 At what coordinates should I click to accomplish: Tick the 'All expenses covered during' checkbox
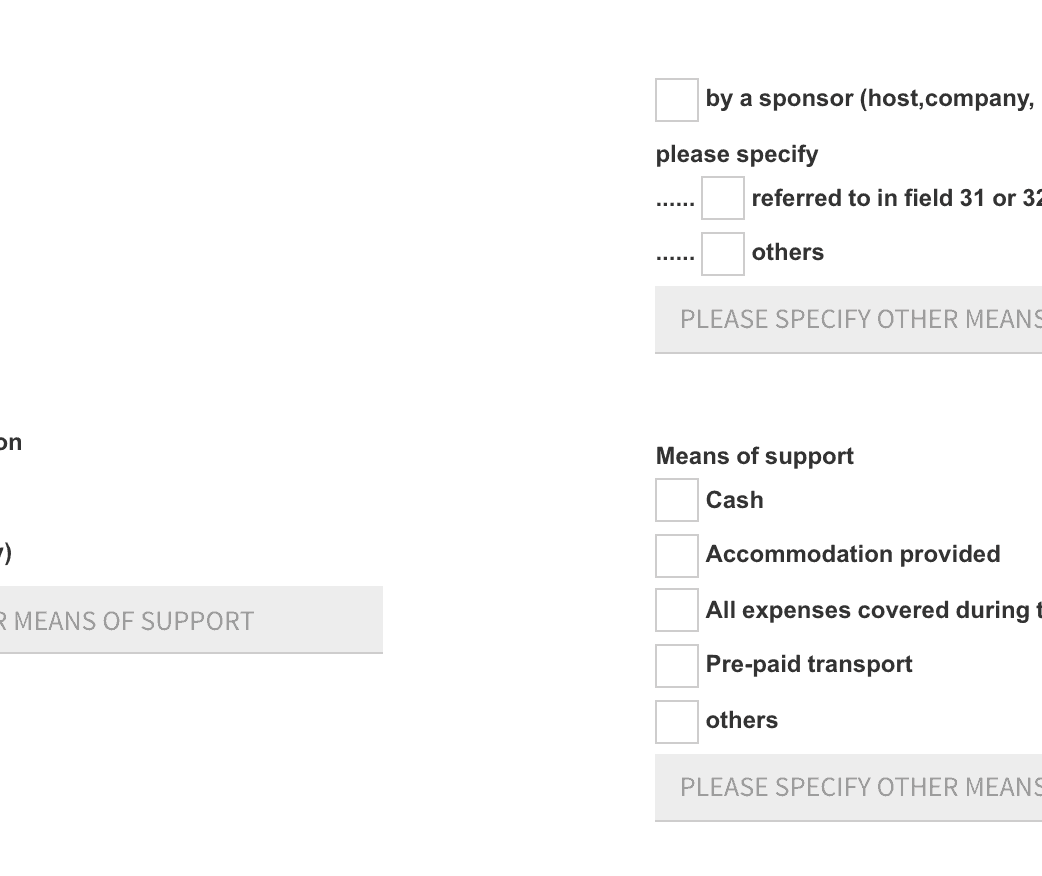point(677,610)
